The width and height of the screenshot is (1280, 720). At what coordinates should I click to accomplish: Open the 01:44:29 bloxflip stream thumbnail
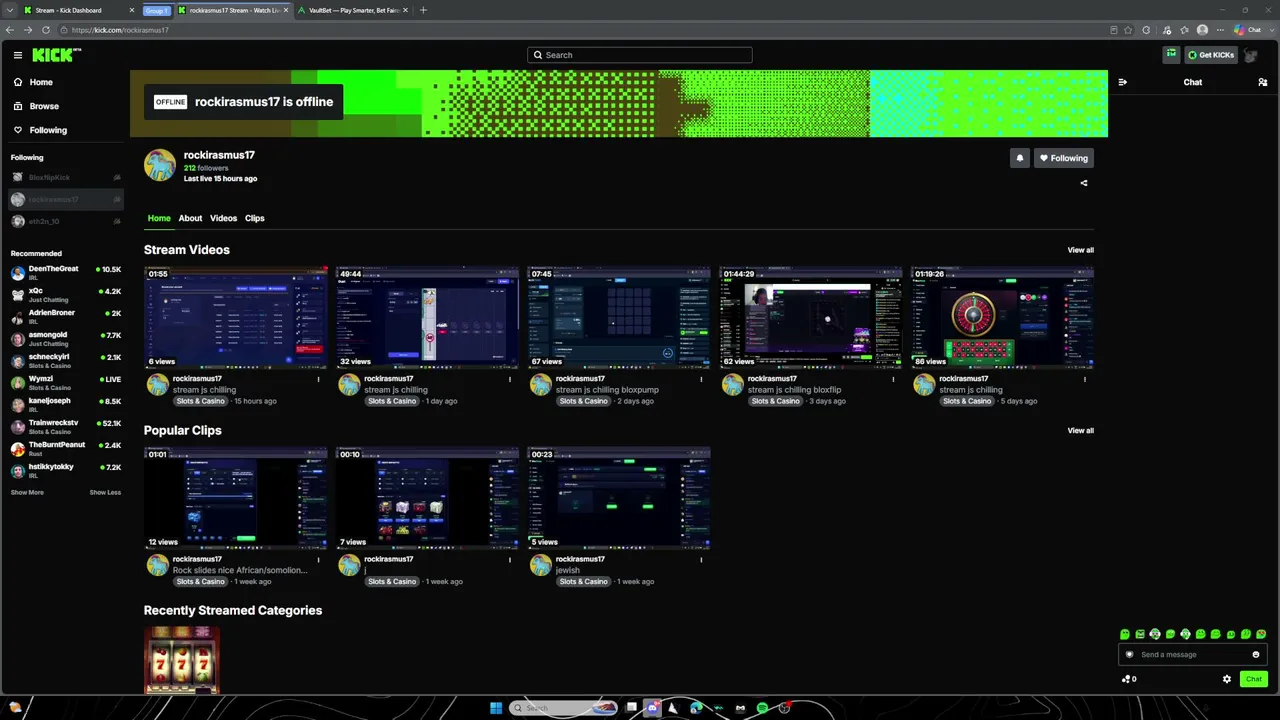811,317
